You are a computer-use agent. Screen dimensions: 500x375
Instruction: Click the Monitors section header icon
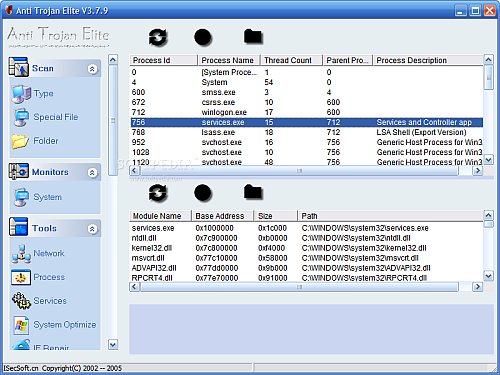tap(19, 171)
